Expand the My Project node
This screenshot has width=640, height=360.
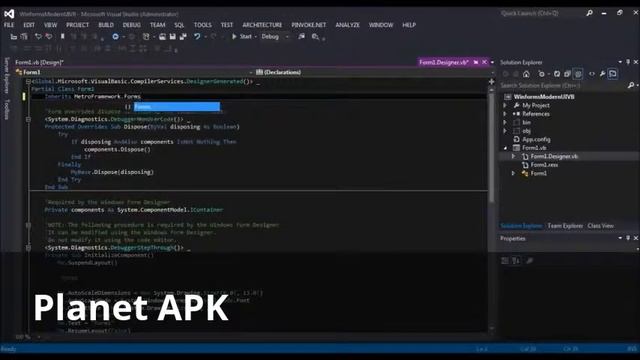[x=505, y=105]
